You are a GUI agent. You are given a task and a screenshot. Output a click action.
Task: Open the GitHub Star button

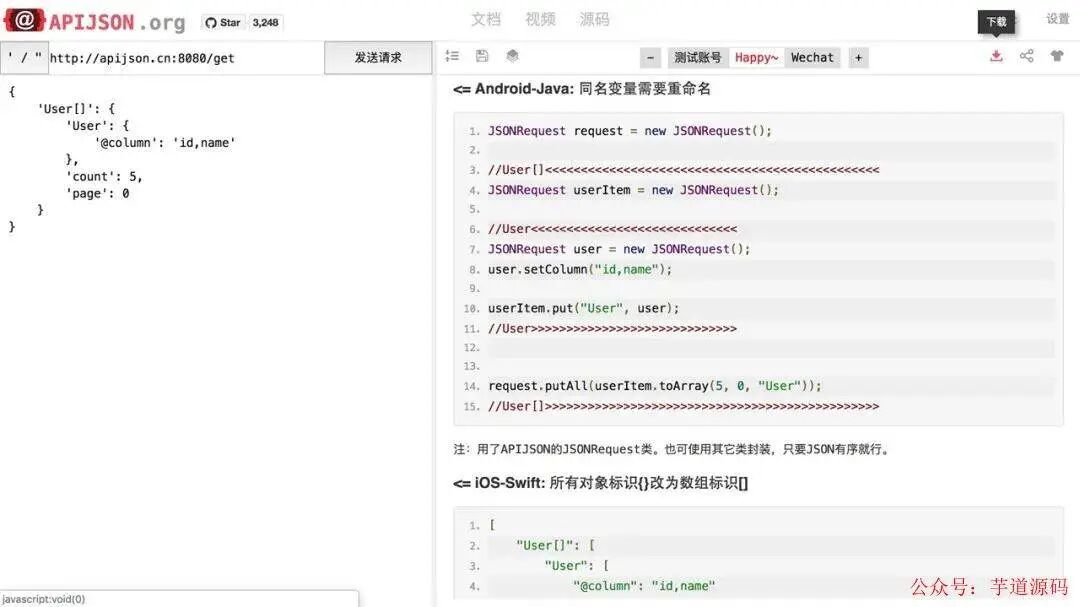pyautogui.click(x=223, y=23)
